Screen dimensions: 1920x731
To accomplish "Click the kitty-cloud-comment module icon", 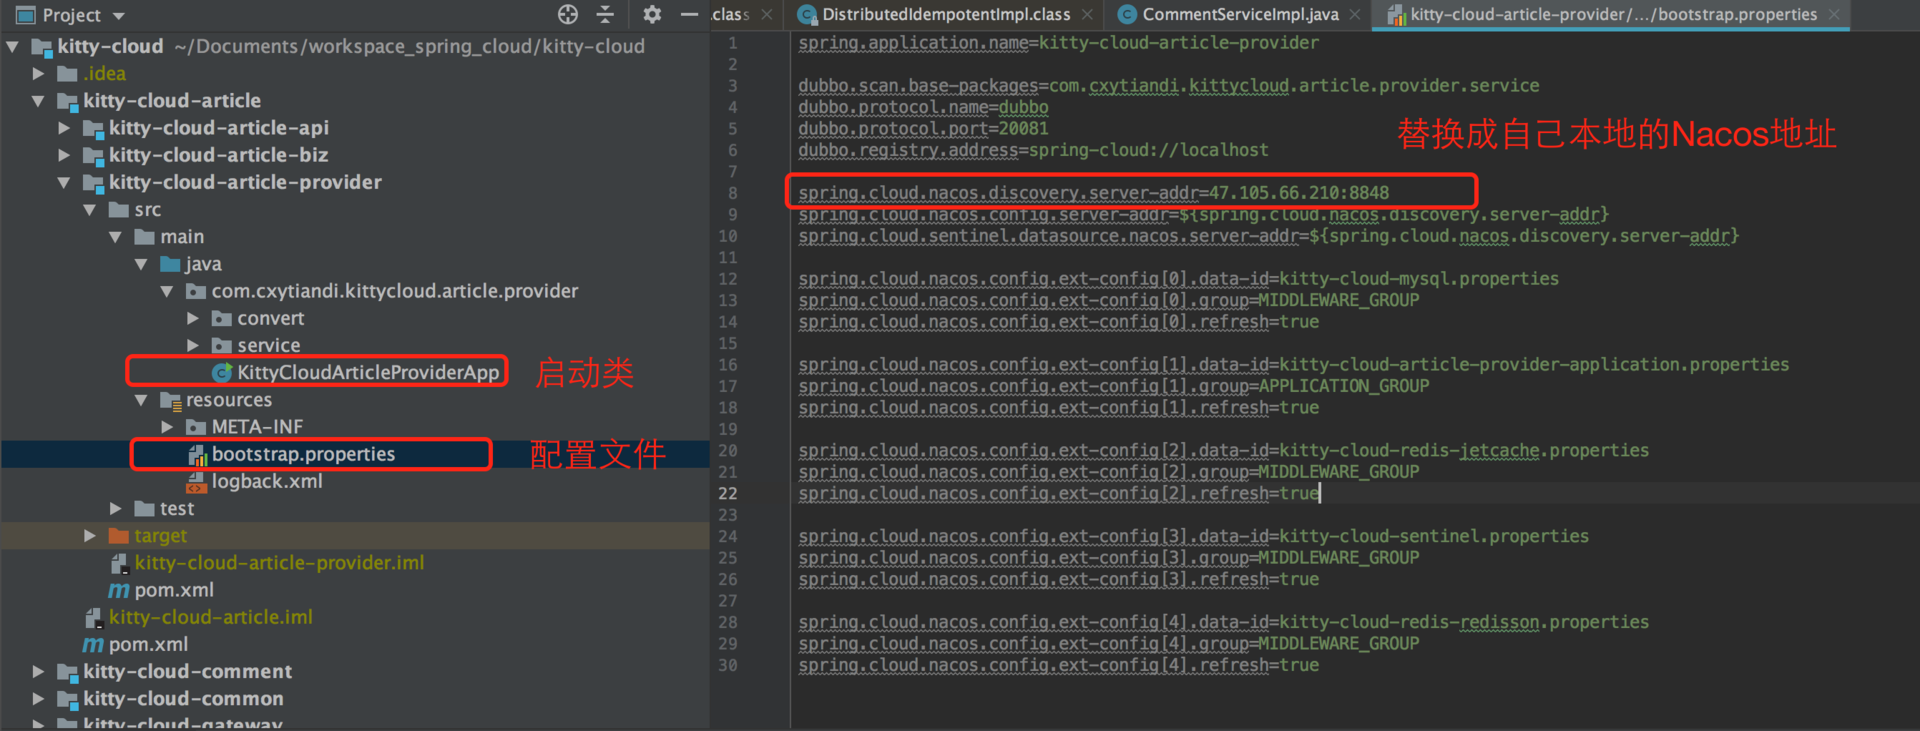I will click(x=68, y=672).
